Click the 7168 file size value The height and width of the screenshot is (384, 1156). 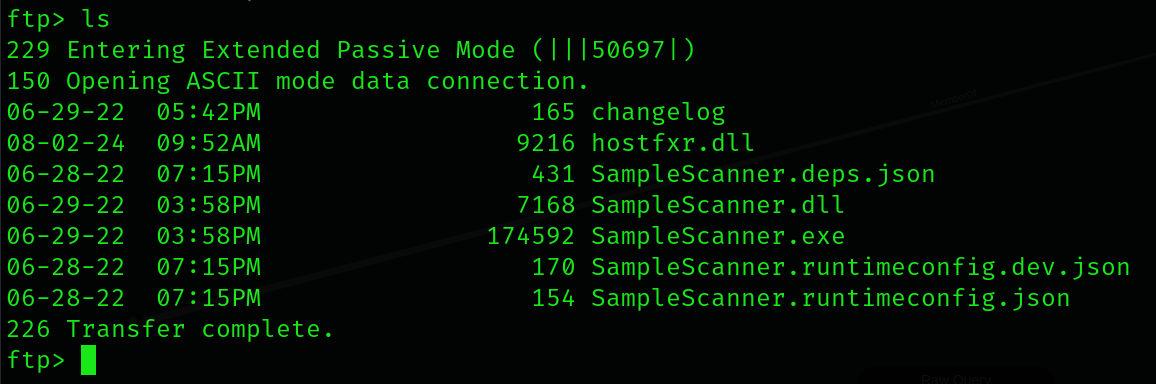pos(546,206)
